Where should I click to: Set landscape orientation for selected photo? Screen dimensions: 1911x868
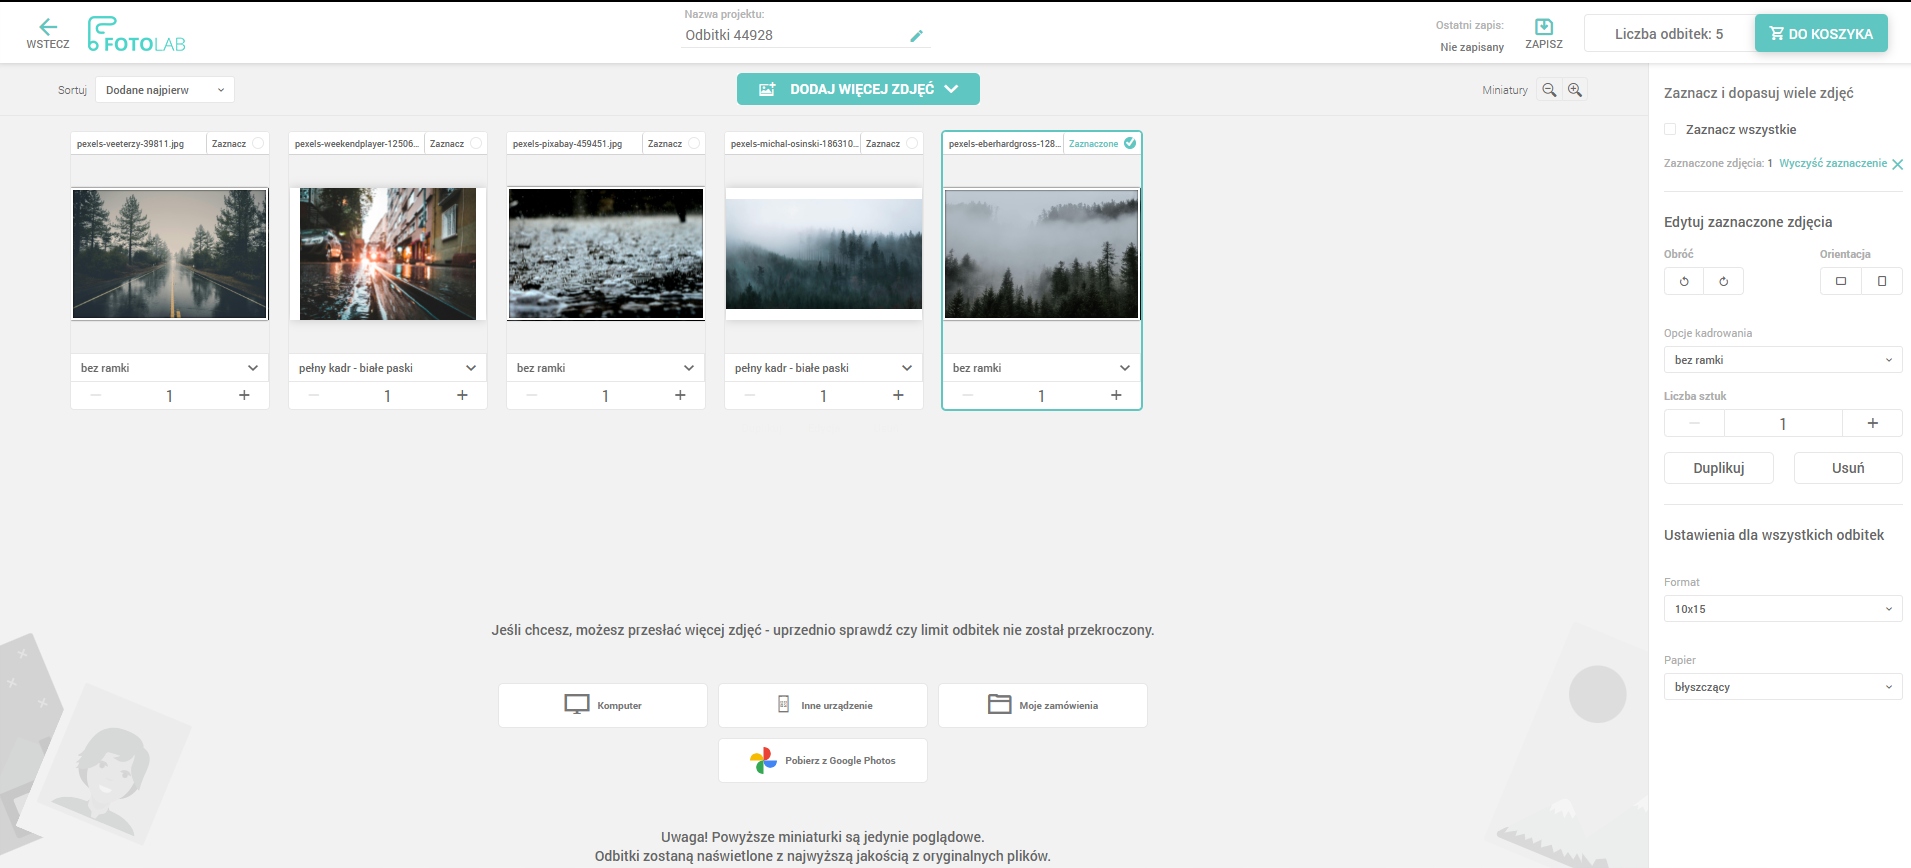1841,281
